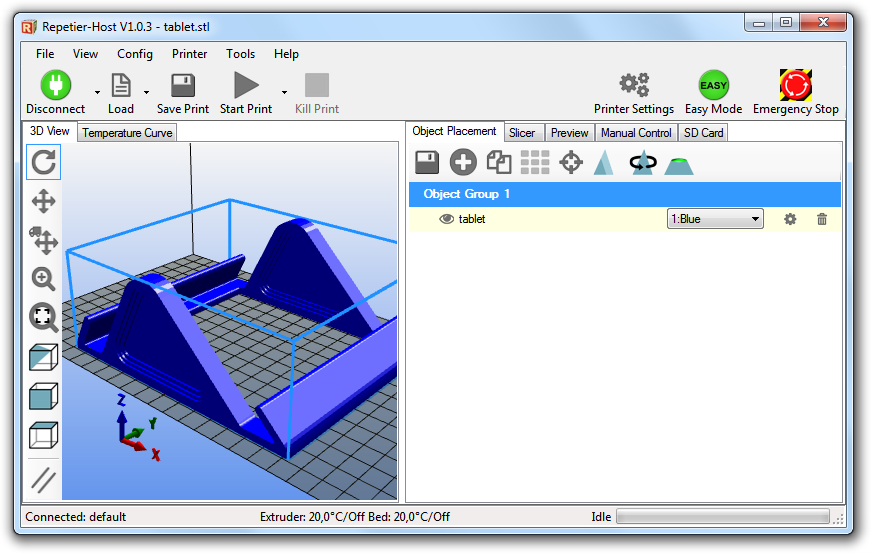Click the Emergency Stop button
The height and width of the screenshot is (554, 872).
(x=796, y=93)
